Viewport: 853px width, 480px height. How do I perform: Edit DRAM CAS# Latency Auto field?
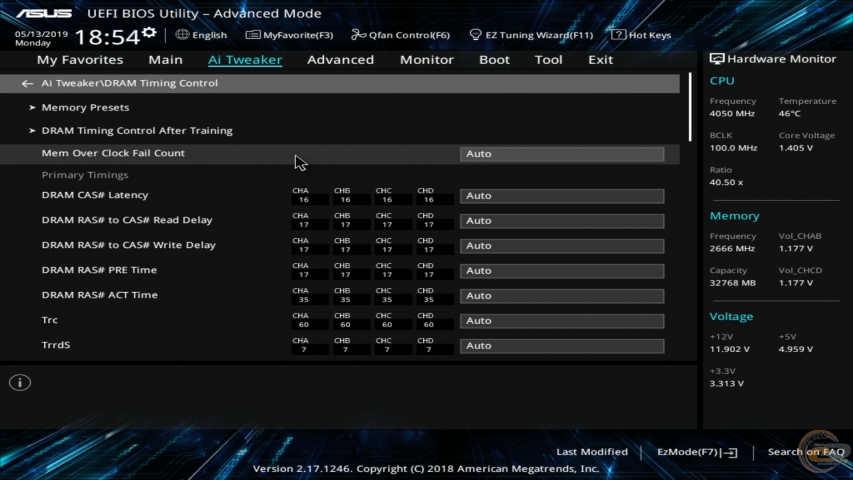(562, 196)
